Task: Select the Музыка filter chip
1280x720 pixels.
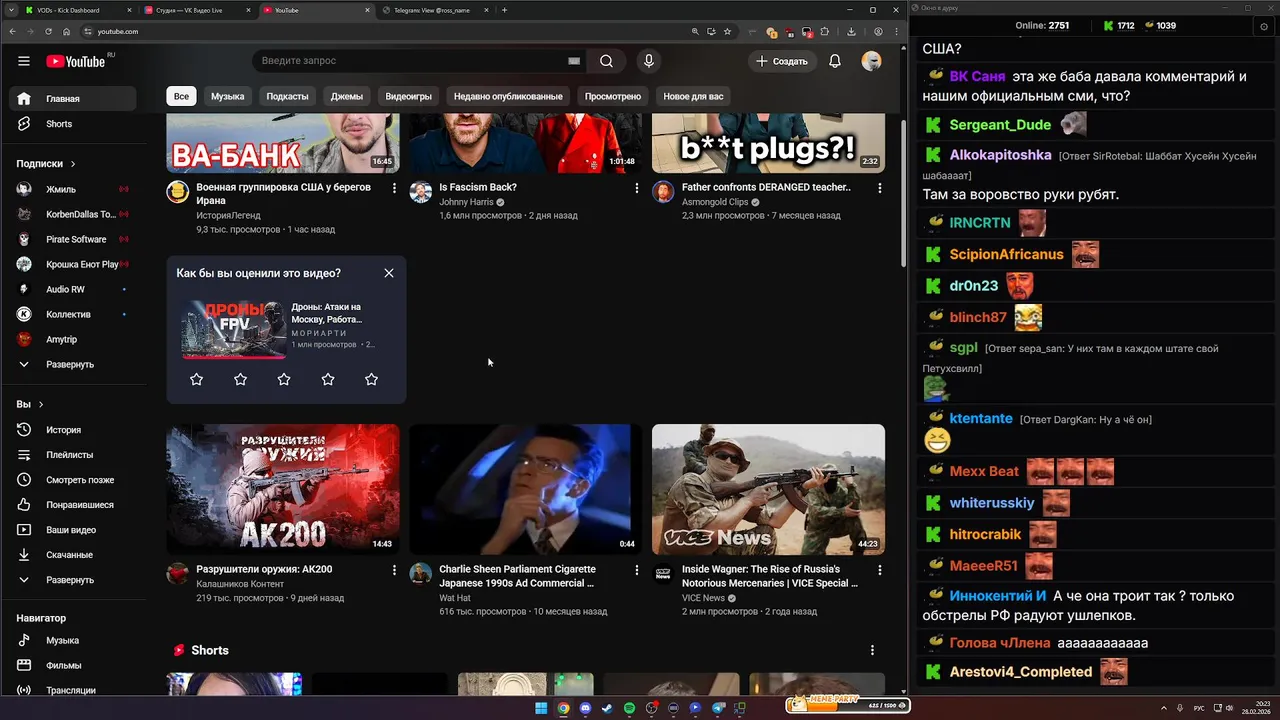Action: (227, 96)
